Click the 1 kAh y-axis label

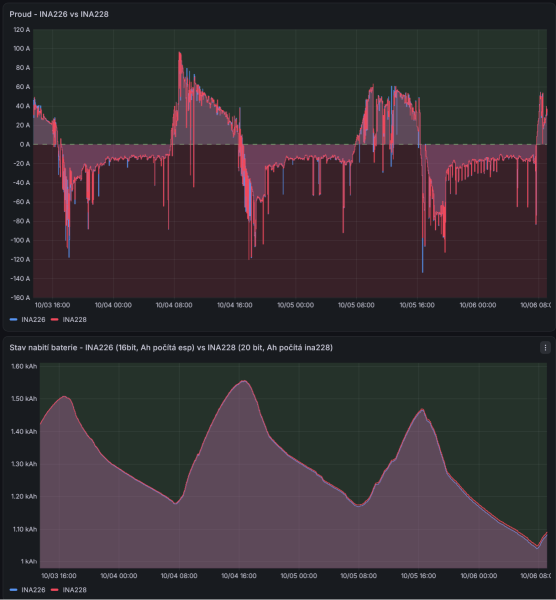(x=29, y=561)
